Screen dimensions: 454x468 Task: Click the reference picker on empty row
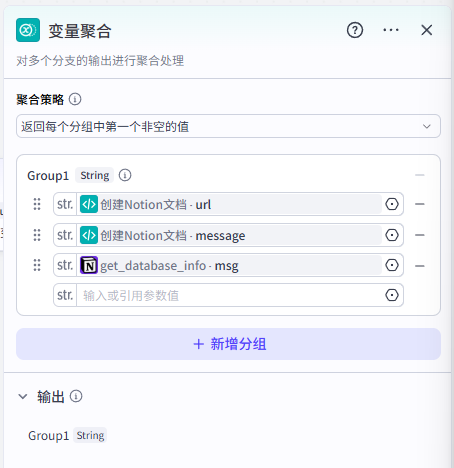click(392, 295)
